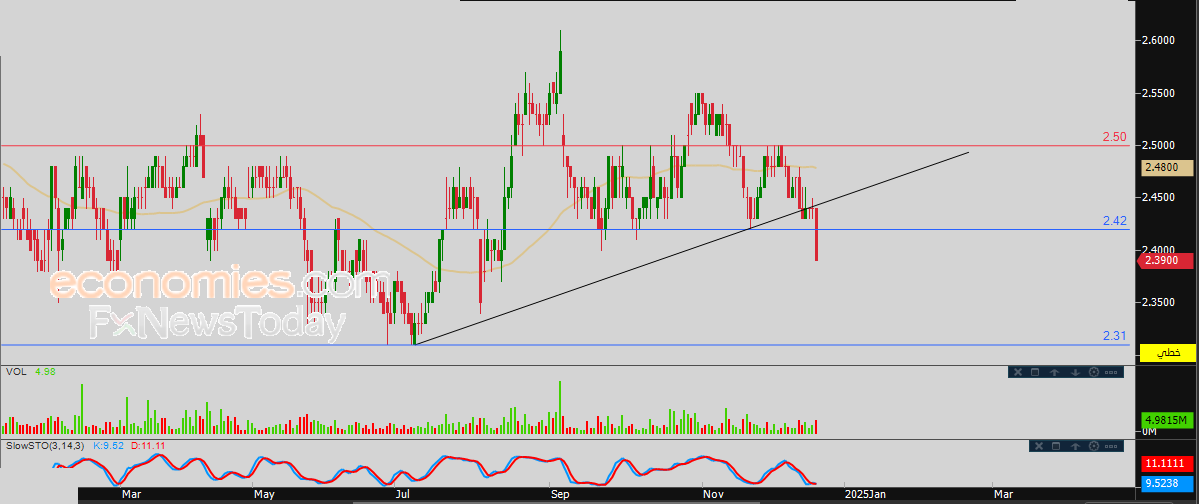Move the VOL panel up
The height and width of the screenshot is (504, 1199).
1054,372
